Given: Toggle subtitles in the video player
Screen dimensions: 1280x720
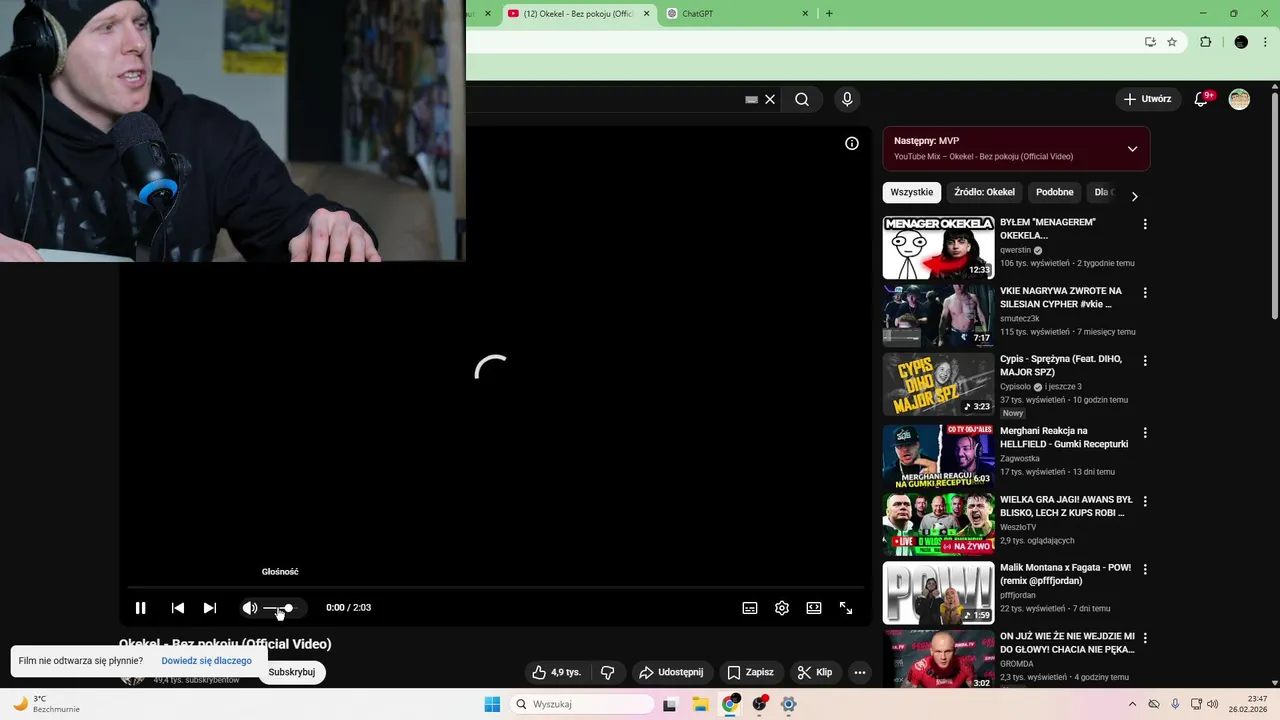Looking at the screenshot, I should (x=750, y=608).
